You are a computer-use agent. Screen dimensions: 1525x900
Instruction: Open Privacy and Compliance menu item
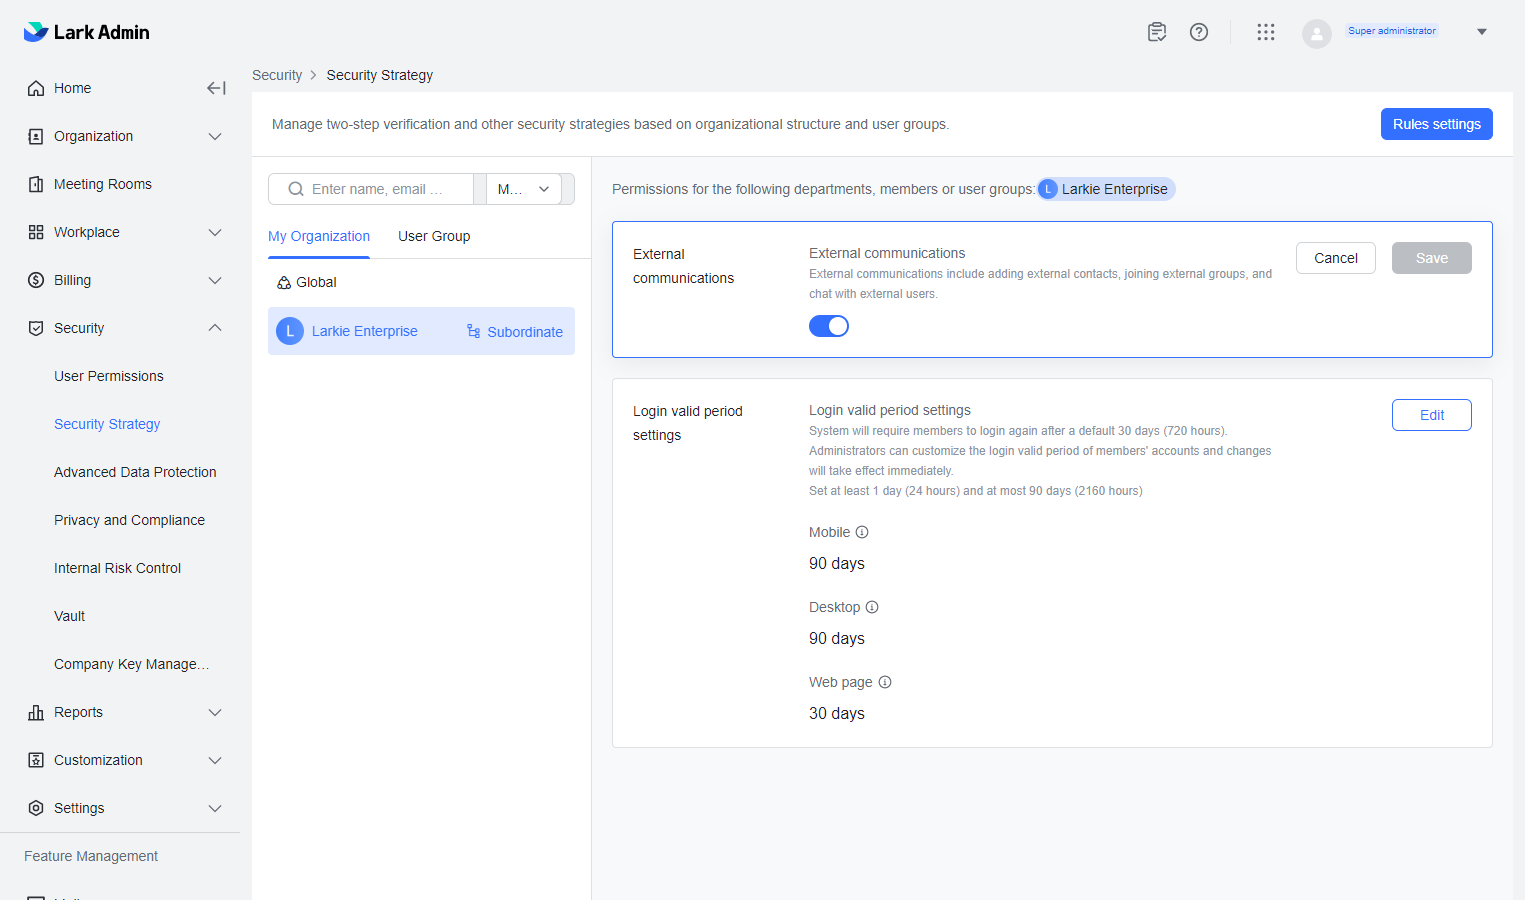tap(129, 520)
